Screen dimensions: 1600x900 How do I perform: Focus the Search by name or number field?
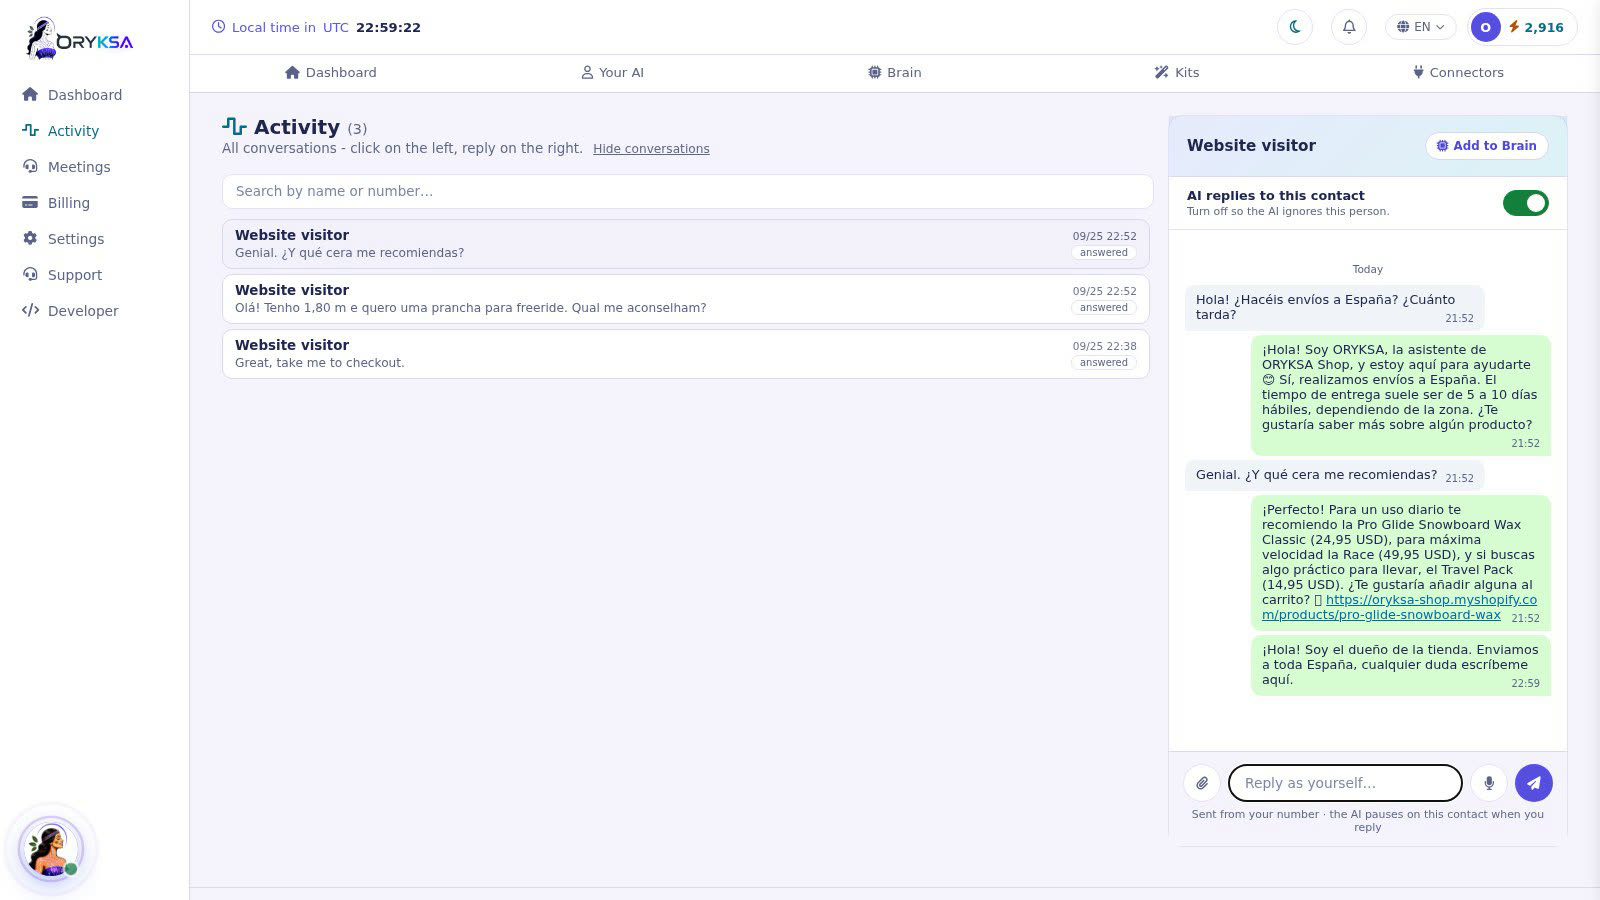coord(688,192)
